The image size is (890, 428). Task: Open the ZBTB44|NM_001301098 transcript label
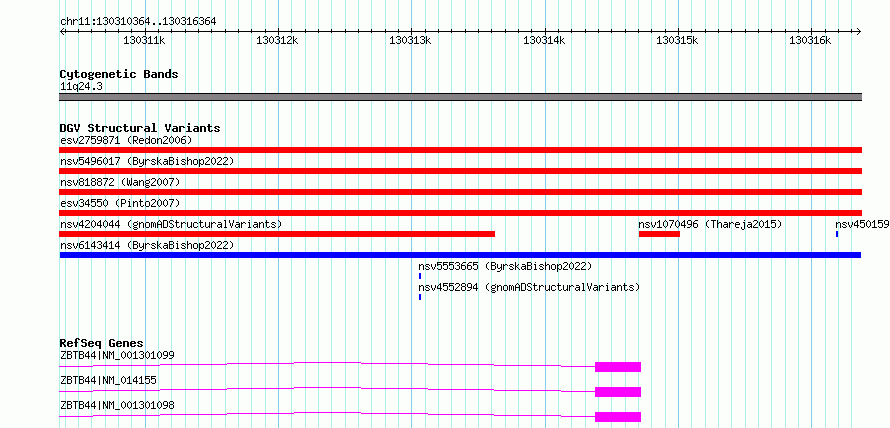117,405
